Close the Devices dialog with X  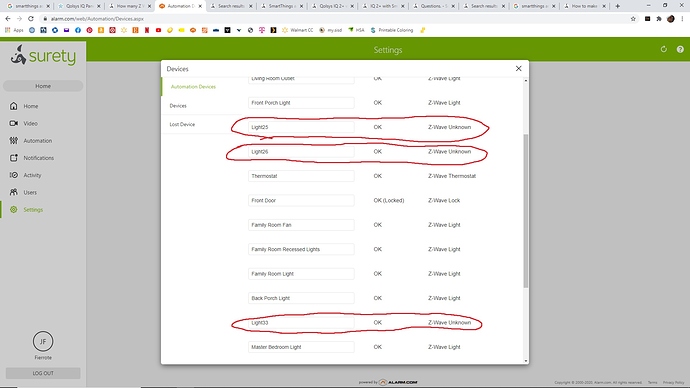coord(518,69)
